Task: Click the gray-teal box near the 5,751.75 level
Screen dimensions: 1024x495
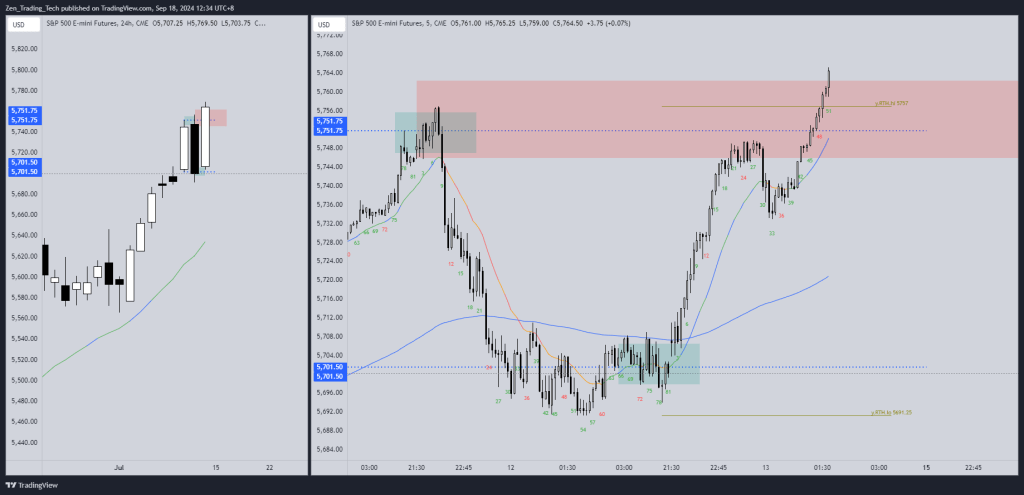Action: tap(436, 133)
